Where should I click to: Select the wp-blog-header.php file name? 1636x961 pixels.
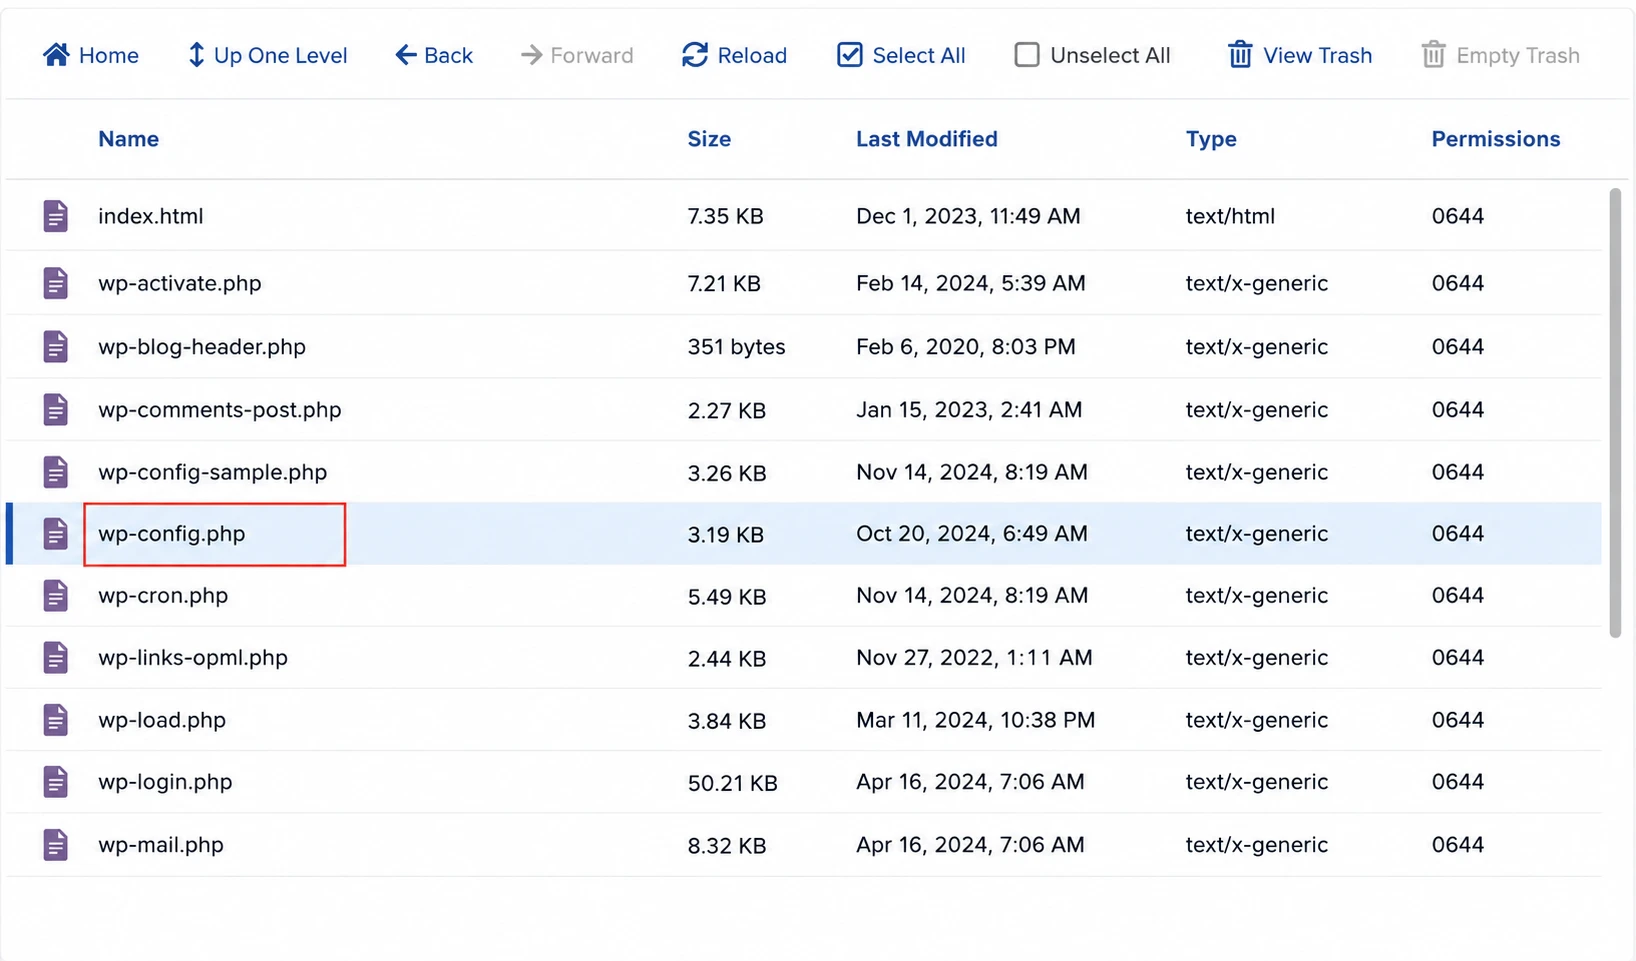point(202,348)
